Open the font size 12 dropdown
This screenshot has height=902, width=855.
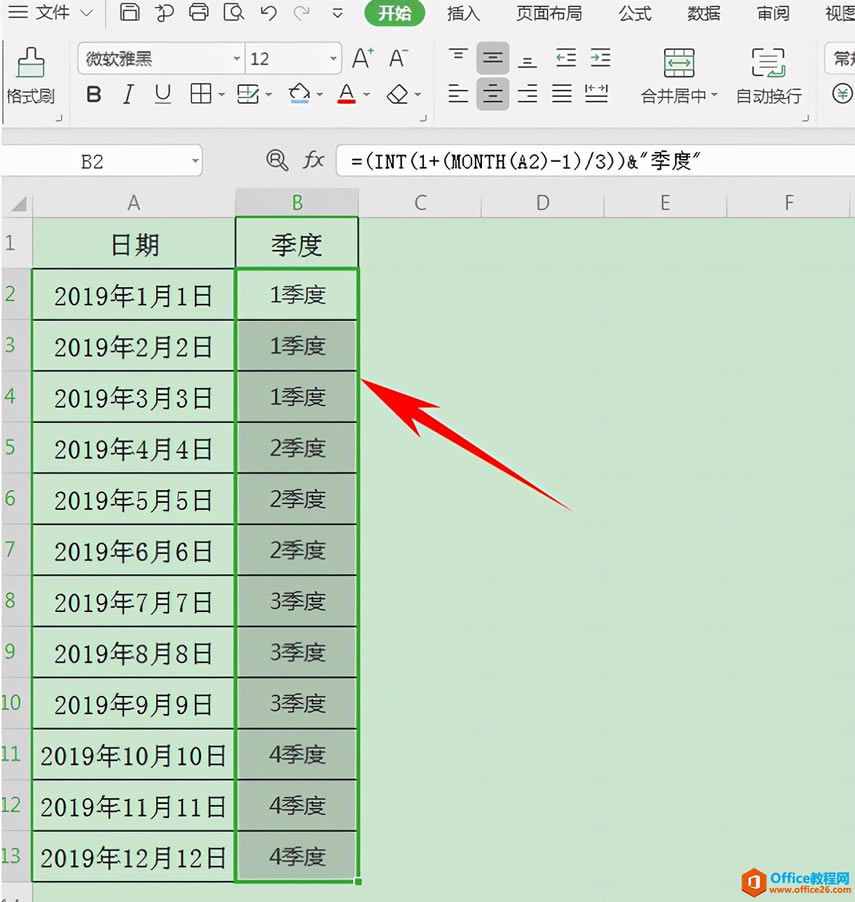pos(333,59)
